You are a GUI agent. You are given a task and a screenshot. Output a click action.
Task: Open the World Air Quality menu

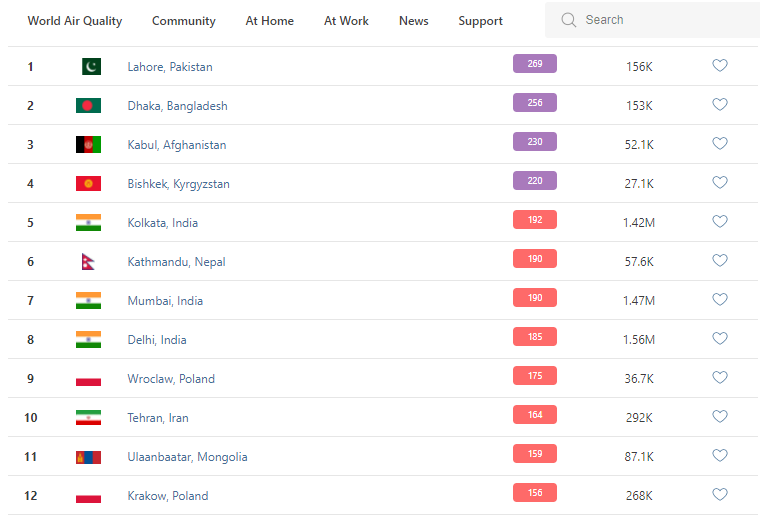(75, 21)
